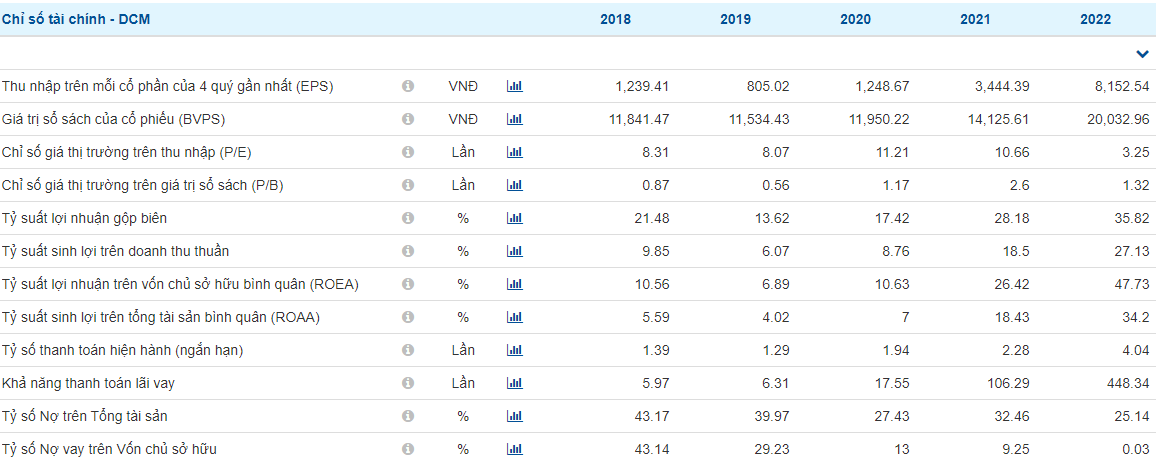The height and width of the screenshot is (467, 1156).
Task: Show chart for Tỷ suất lợi nhuận gộp biên
Action: (x=515, y=218)
